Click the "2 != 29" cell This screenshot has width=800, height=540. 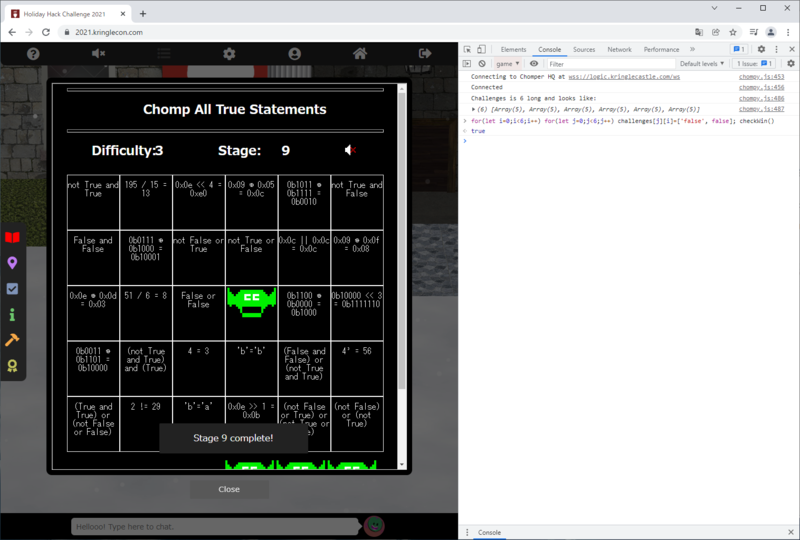[146, 424]
